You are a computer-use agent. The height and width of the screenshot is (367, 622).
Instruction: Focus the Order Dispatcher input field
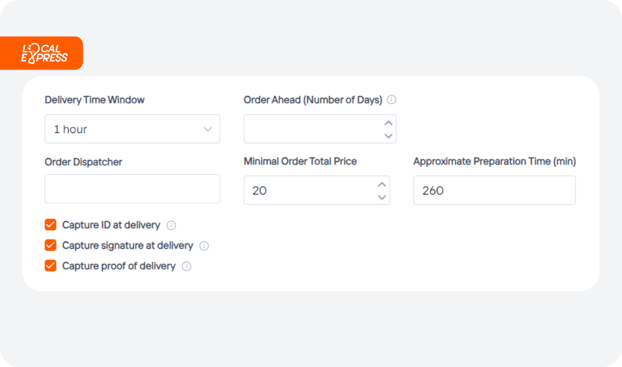(x=132, y=189)
